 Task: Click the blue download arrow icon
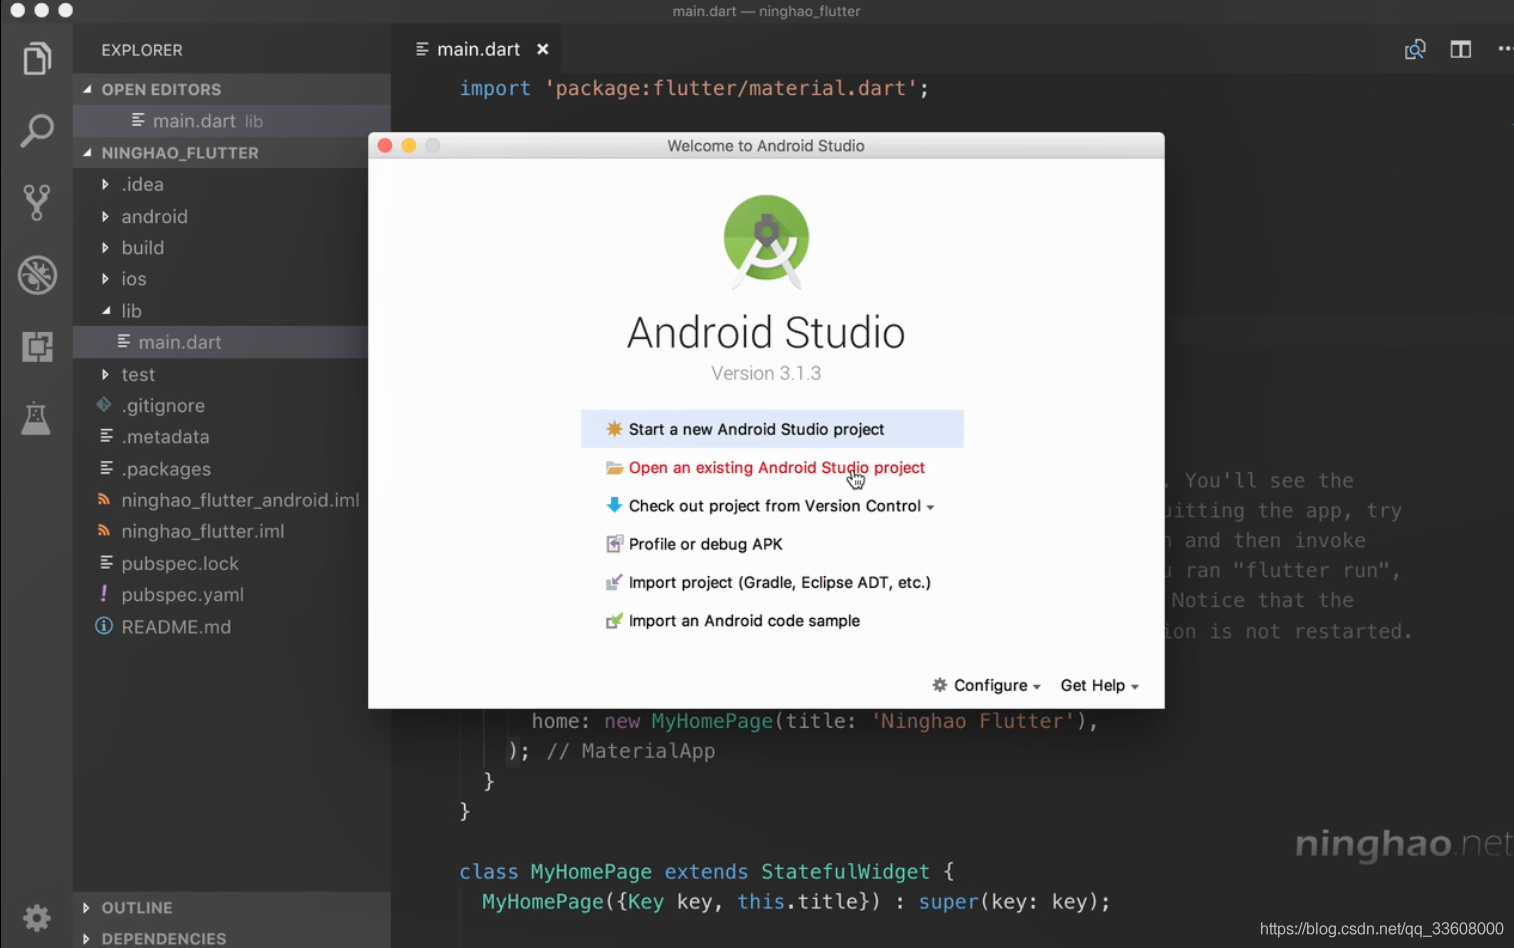pos(614,505)
